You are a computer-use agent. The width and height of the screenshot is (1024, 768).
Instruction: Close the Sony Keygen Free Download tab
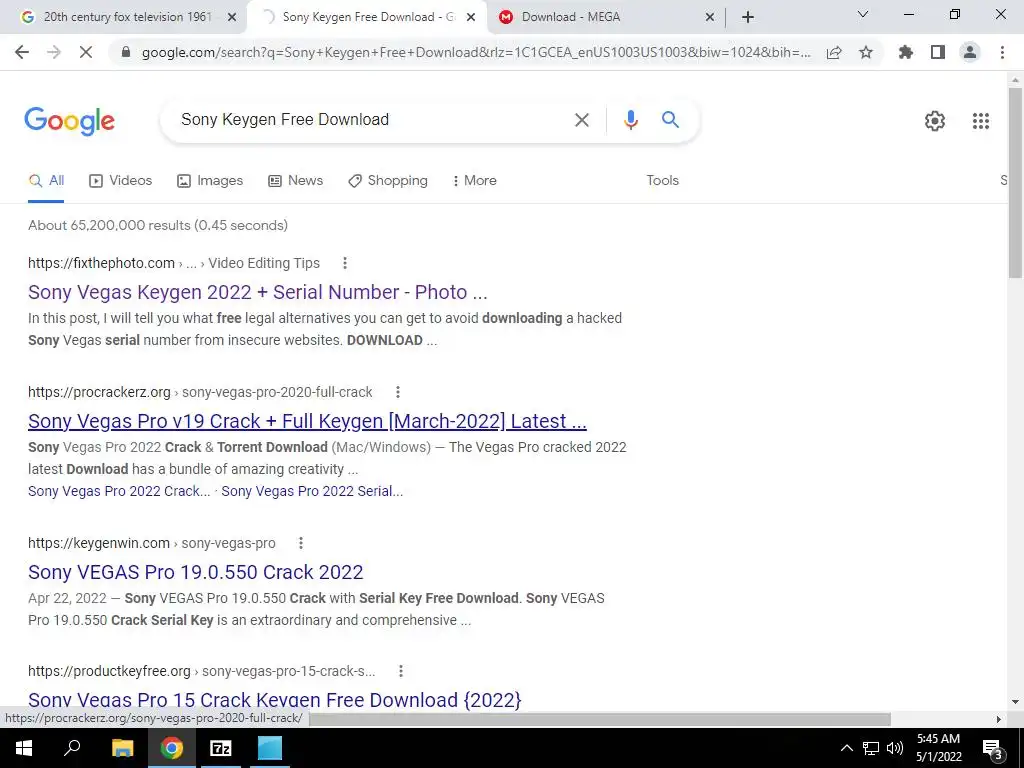(x=471, y=18)
